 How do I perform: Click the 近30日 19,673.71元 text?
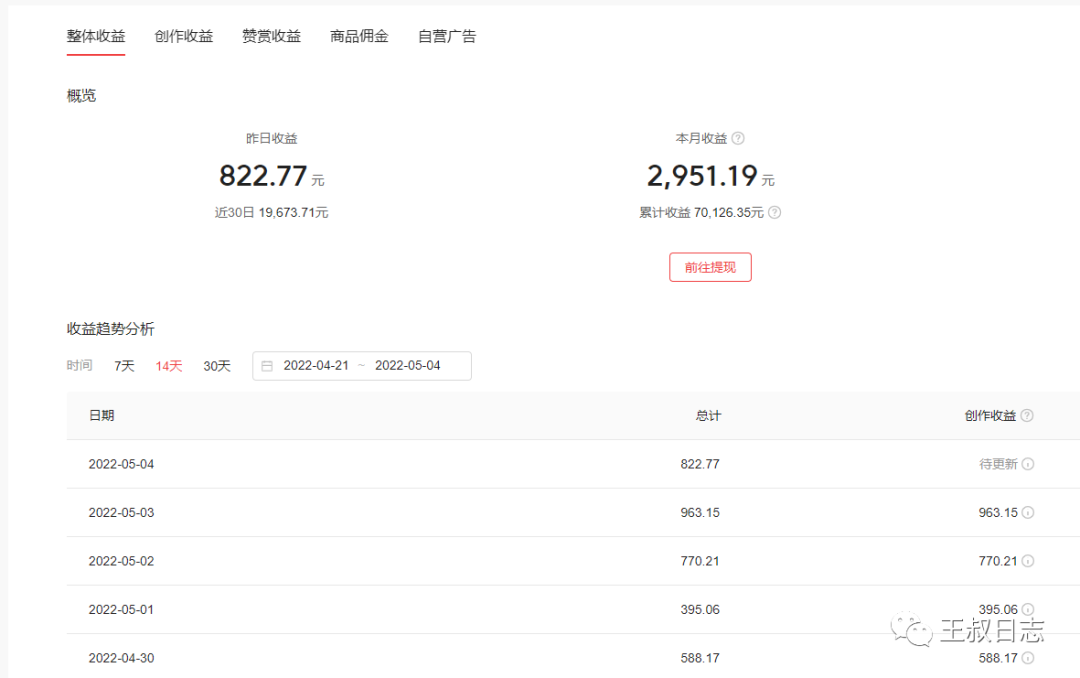(x=271, y=213)
